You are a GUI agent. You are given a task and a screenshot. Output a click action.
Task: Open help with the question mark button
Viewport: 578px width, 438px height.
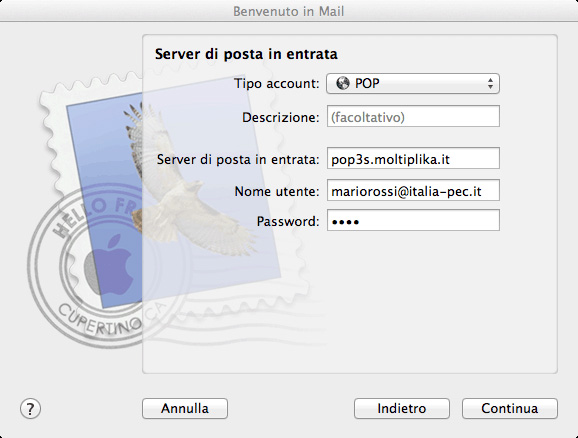(30, 409)
